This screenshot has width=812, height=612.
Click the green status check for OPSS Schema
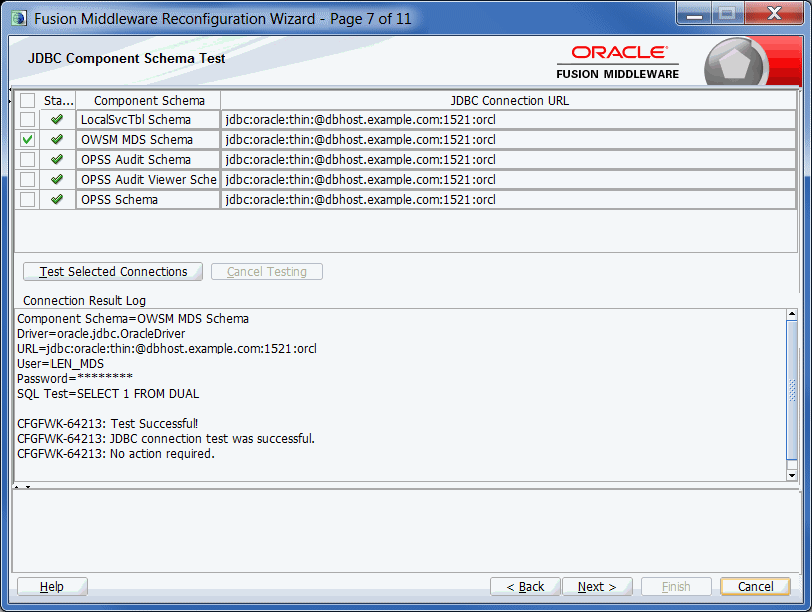pos(57,199)
